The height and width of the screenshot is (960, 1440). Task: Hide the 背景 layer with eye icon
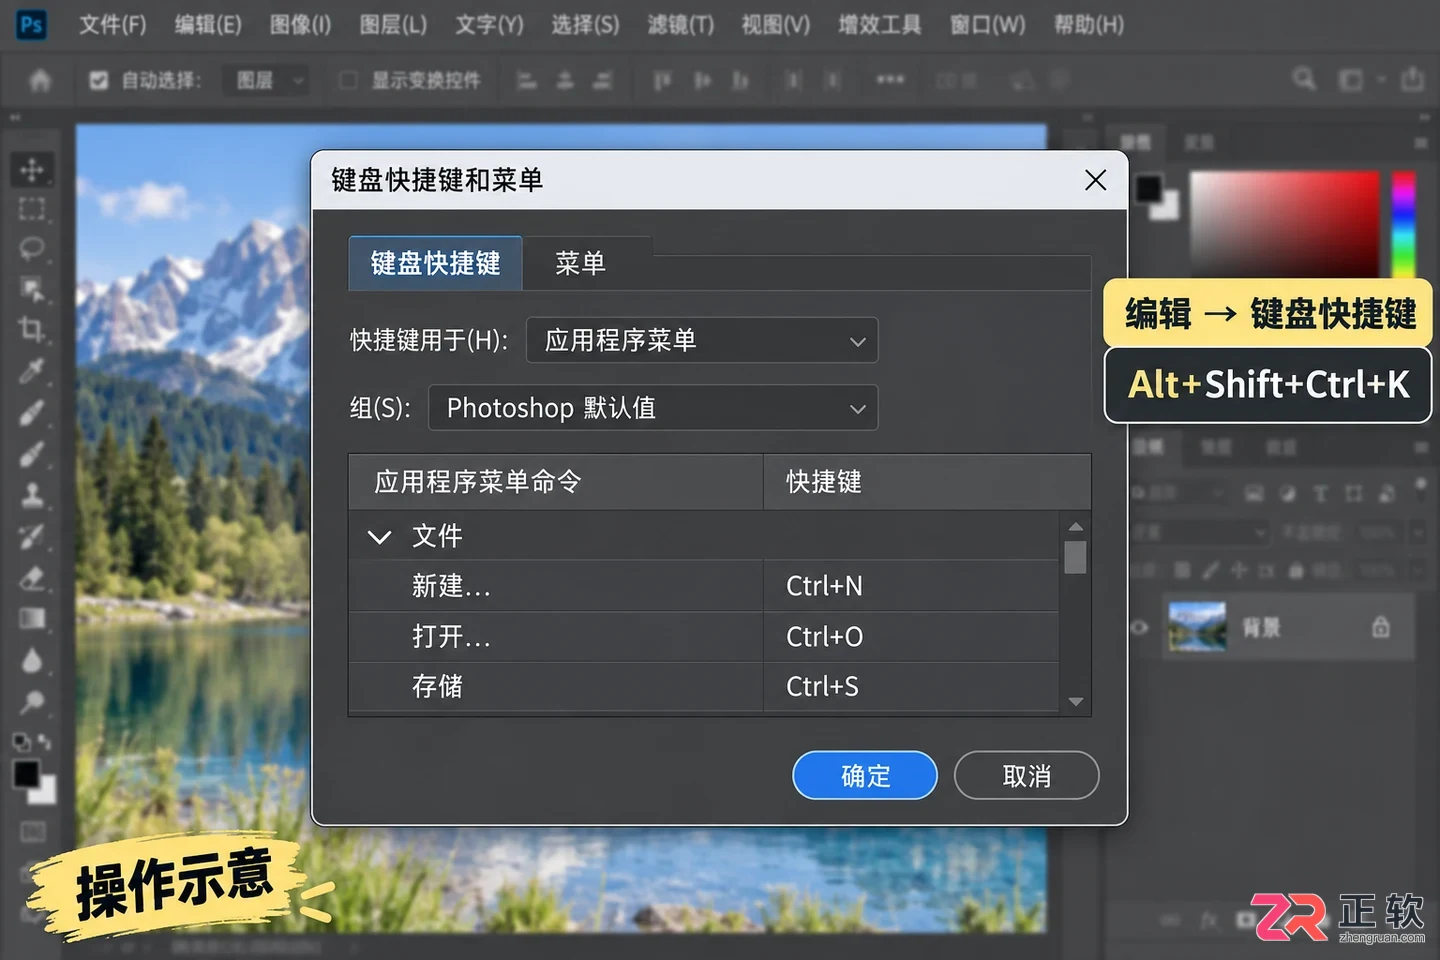click(1139, 628)
